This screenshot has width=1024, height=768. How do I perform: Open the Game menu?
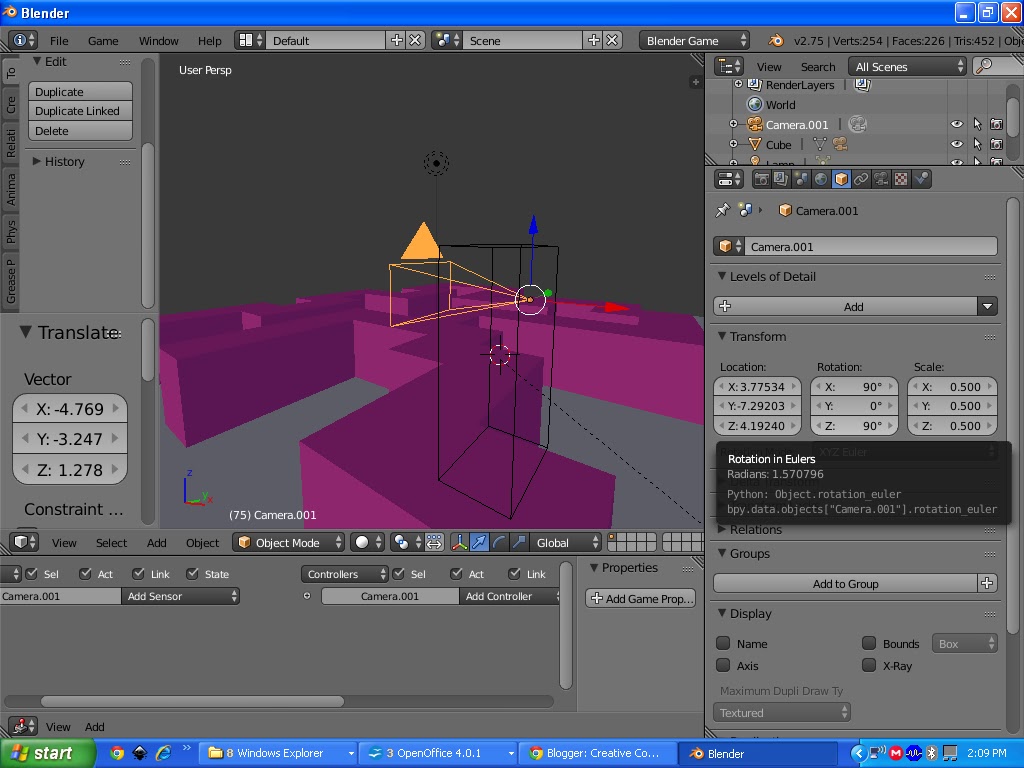[x=103, y=40]
